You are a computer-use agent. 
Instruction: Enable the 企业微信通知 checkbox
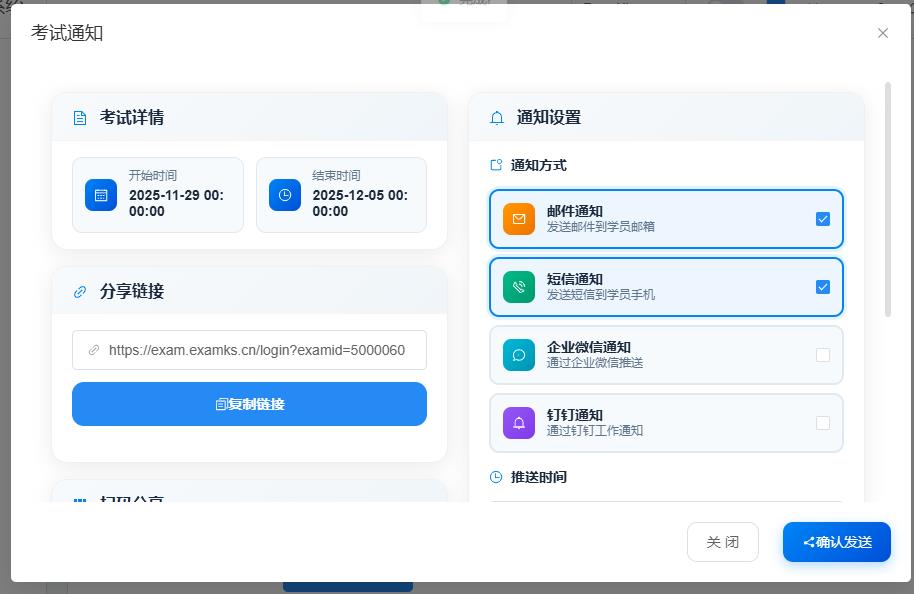click(823, 355)
